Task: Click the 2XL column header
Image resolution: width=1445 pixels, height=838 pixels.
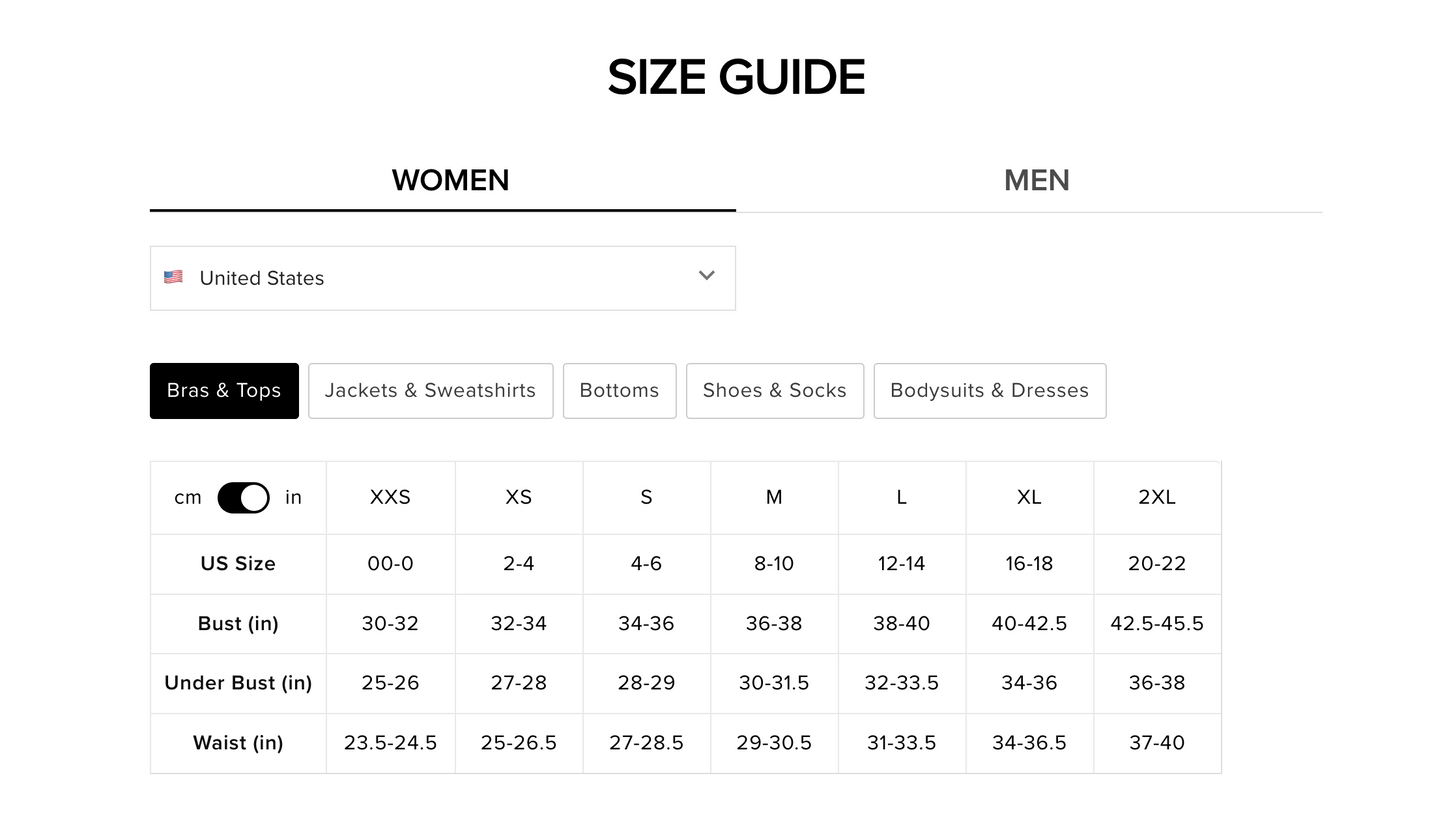Action: (x=1157, y=497)
